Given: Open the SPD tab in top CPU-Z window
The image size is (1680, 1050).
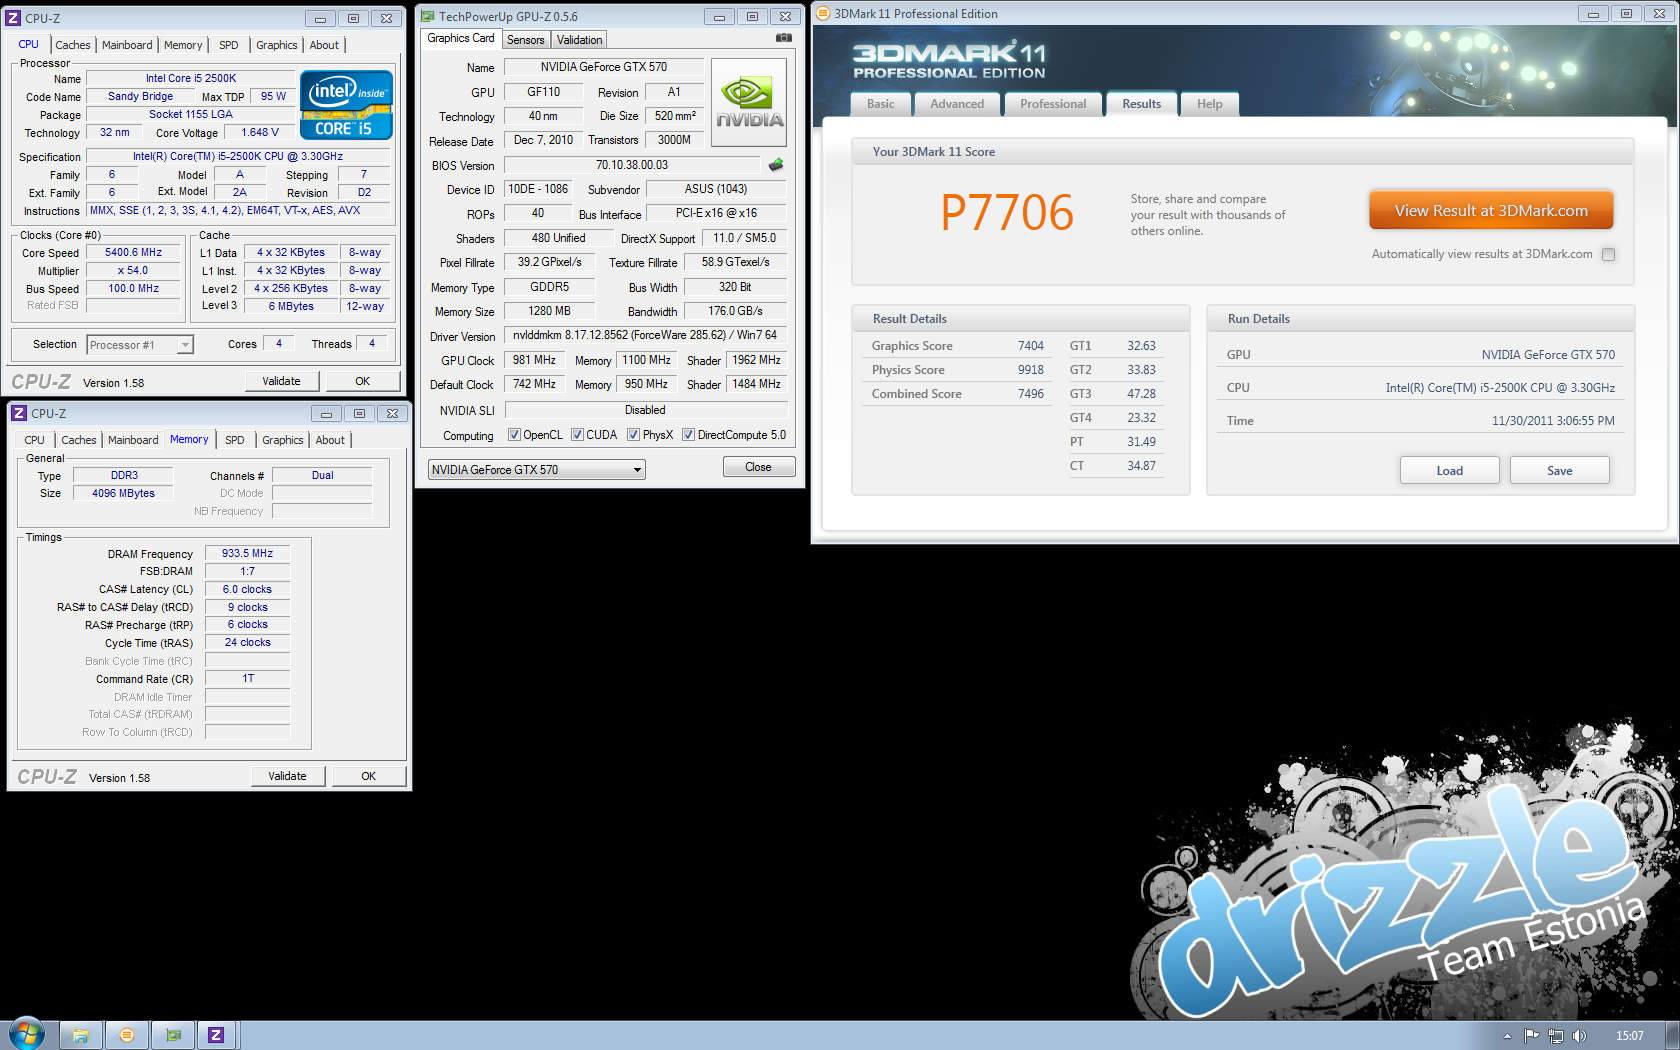Looking at the screenshot, I should [229, 45].
